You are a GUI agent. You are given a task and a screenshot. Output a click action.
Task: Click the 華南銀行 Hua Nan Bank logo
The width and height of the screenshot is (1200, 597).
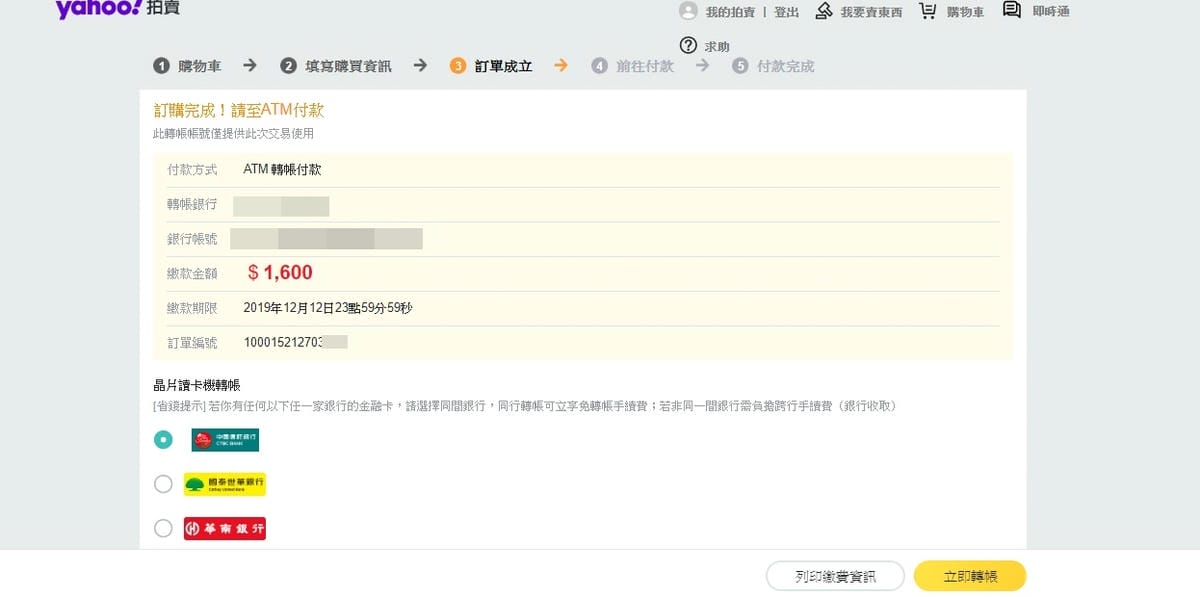pos(224,527)
